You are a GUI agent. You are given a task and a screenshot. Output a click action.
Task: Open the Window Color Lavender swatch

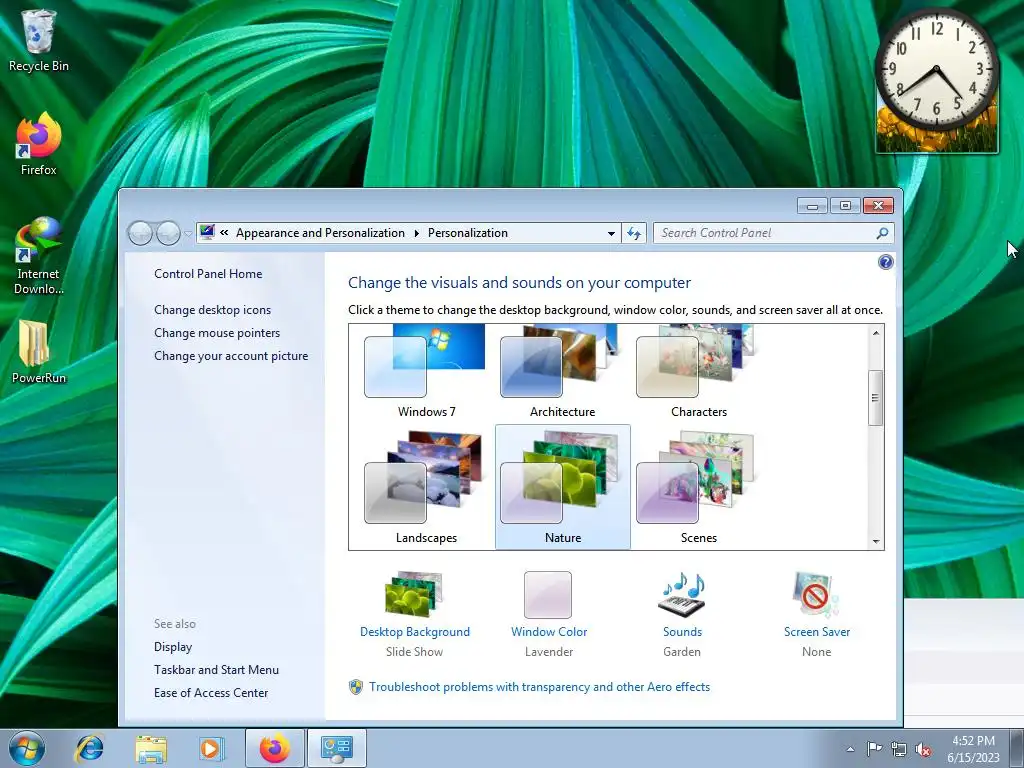(548, 594)
